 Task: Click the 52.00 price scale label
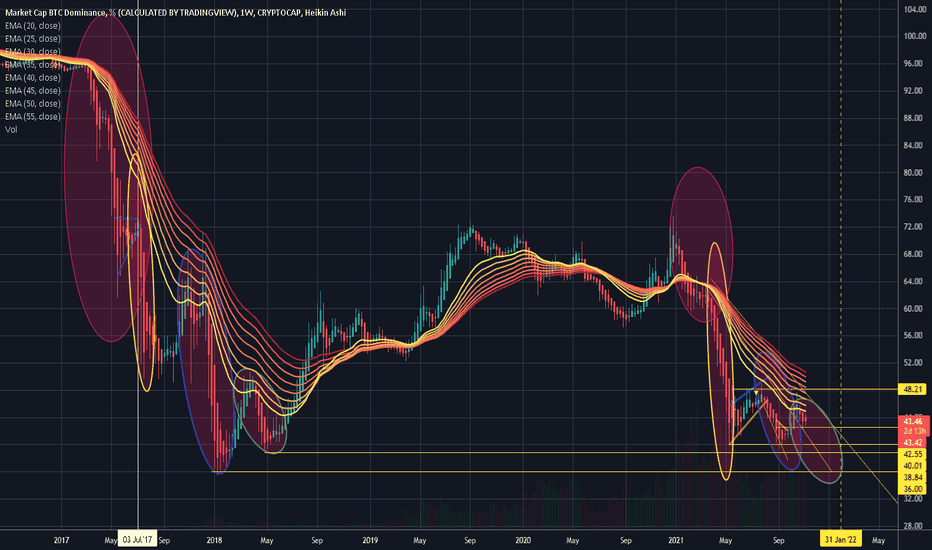(x=914, y=363)
